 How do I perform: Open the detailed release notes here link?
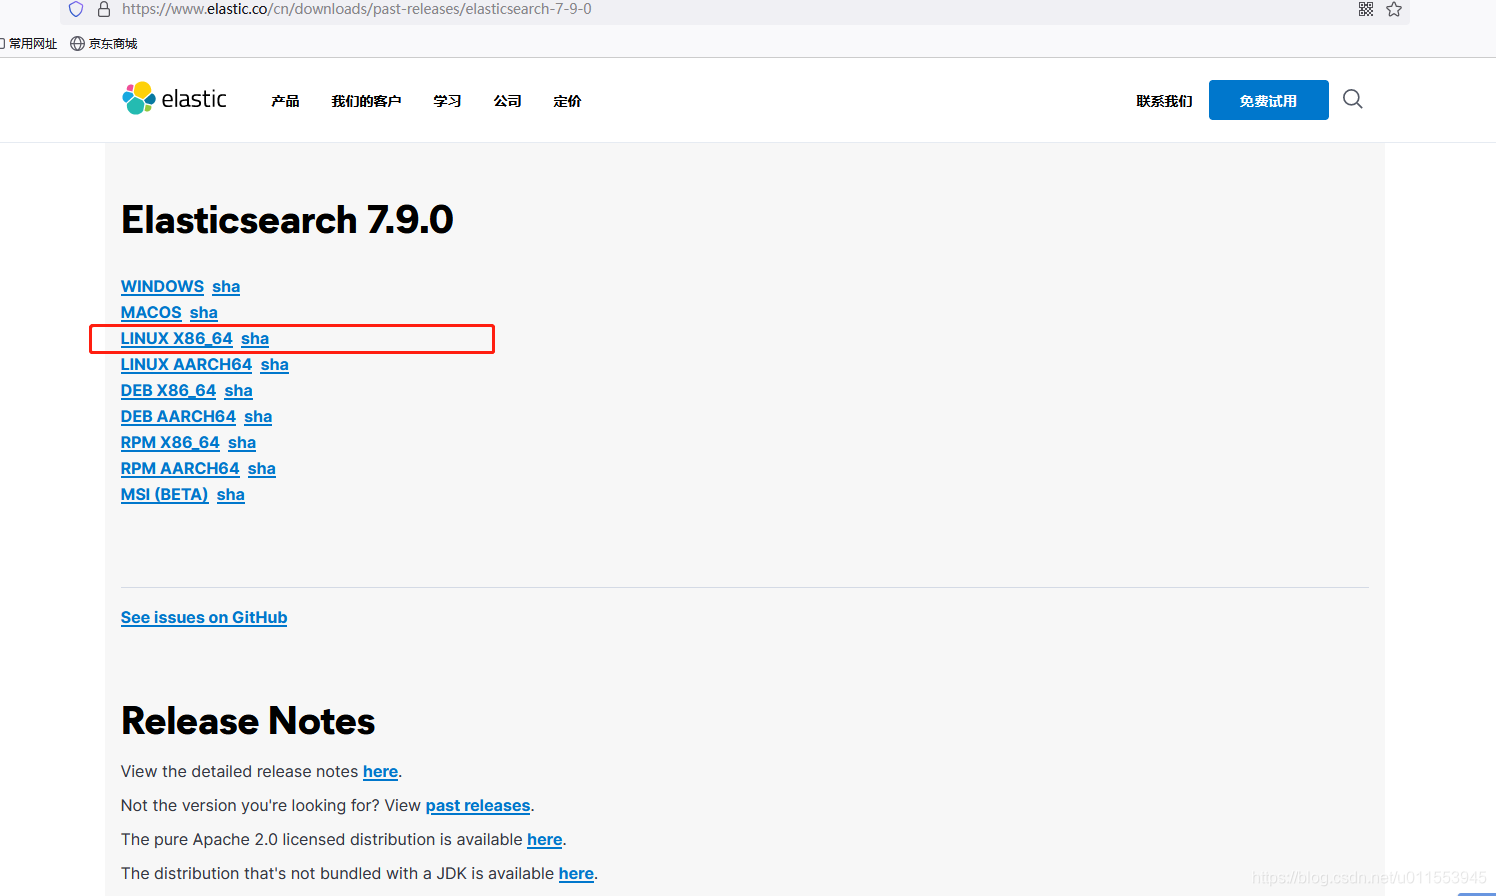click(380, 771)
